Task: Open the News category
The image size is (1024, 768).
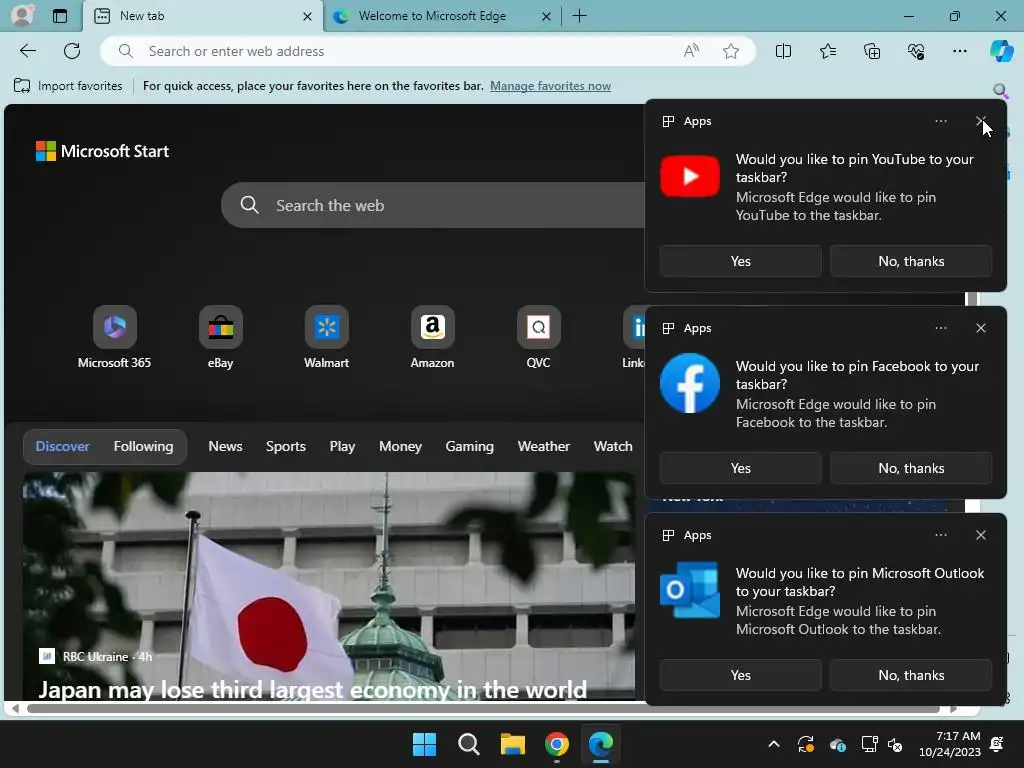Action: click(225, 446)
